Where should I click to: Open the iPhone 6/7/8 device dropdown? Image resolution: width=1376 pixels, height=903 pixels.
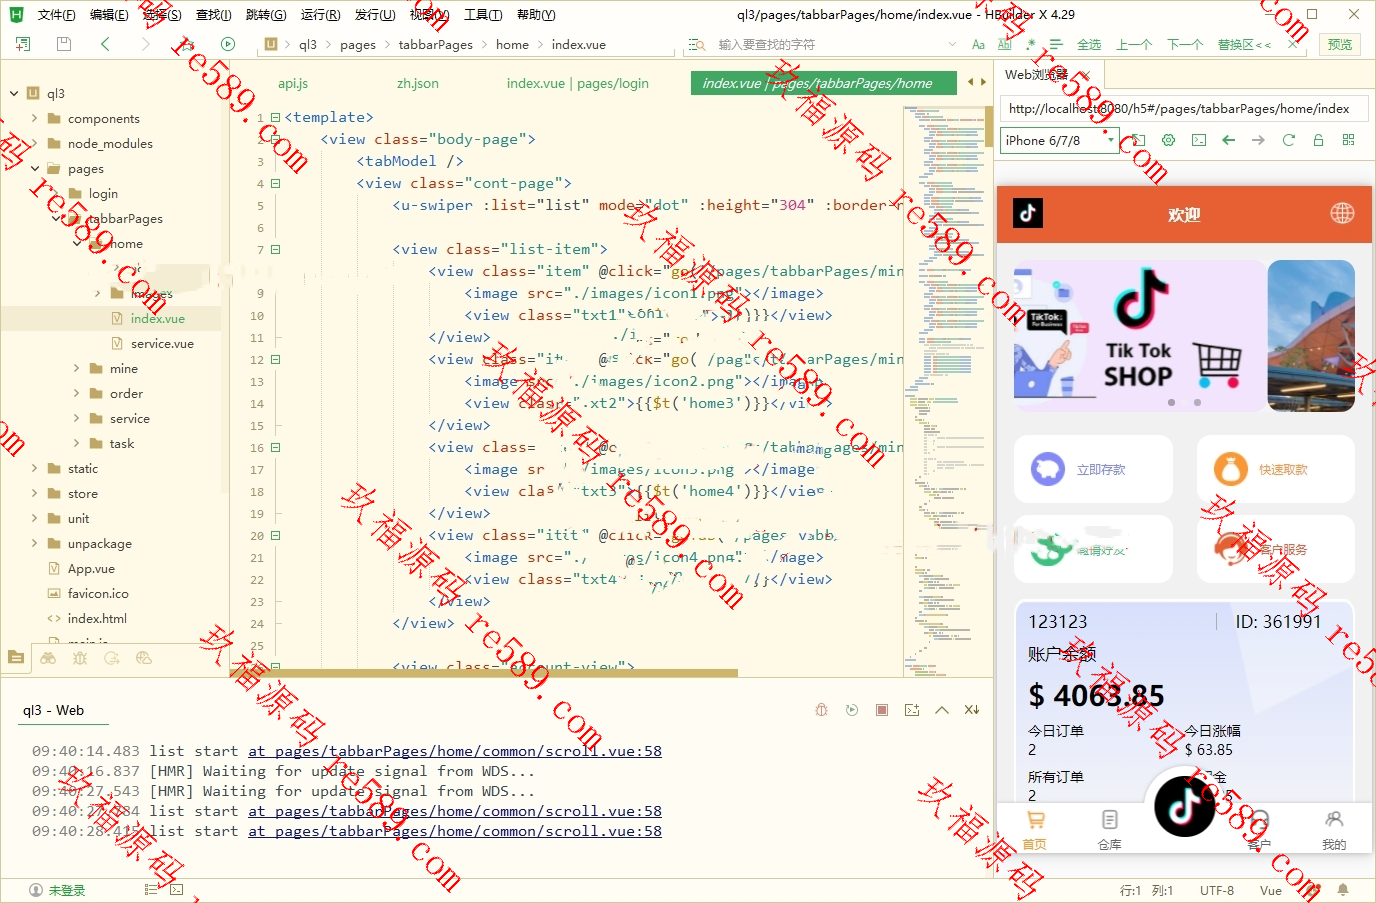point(1060,141)
